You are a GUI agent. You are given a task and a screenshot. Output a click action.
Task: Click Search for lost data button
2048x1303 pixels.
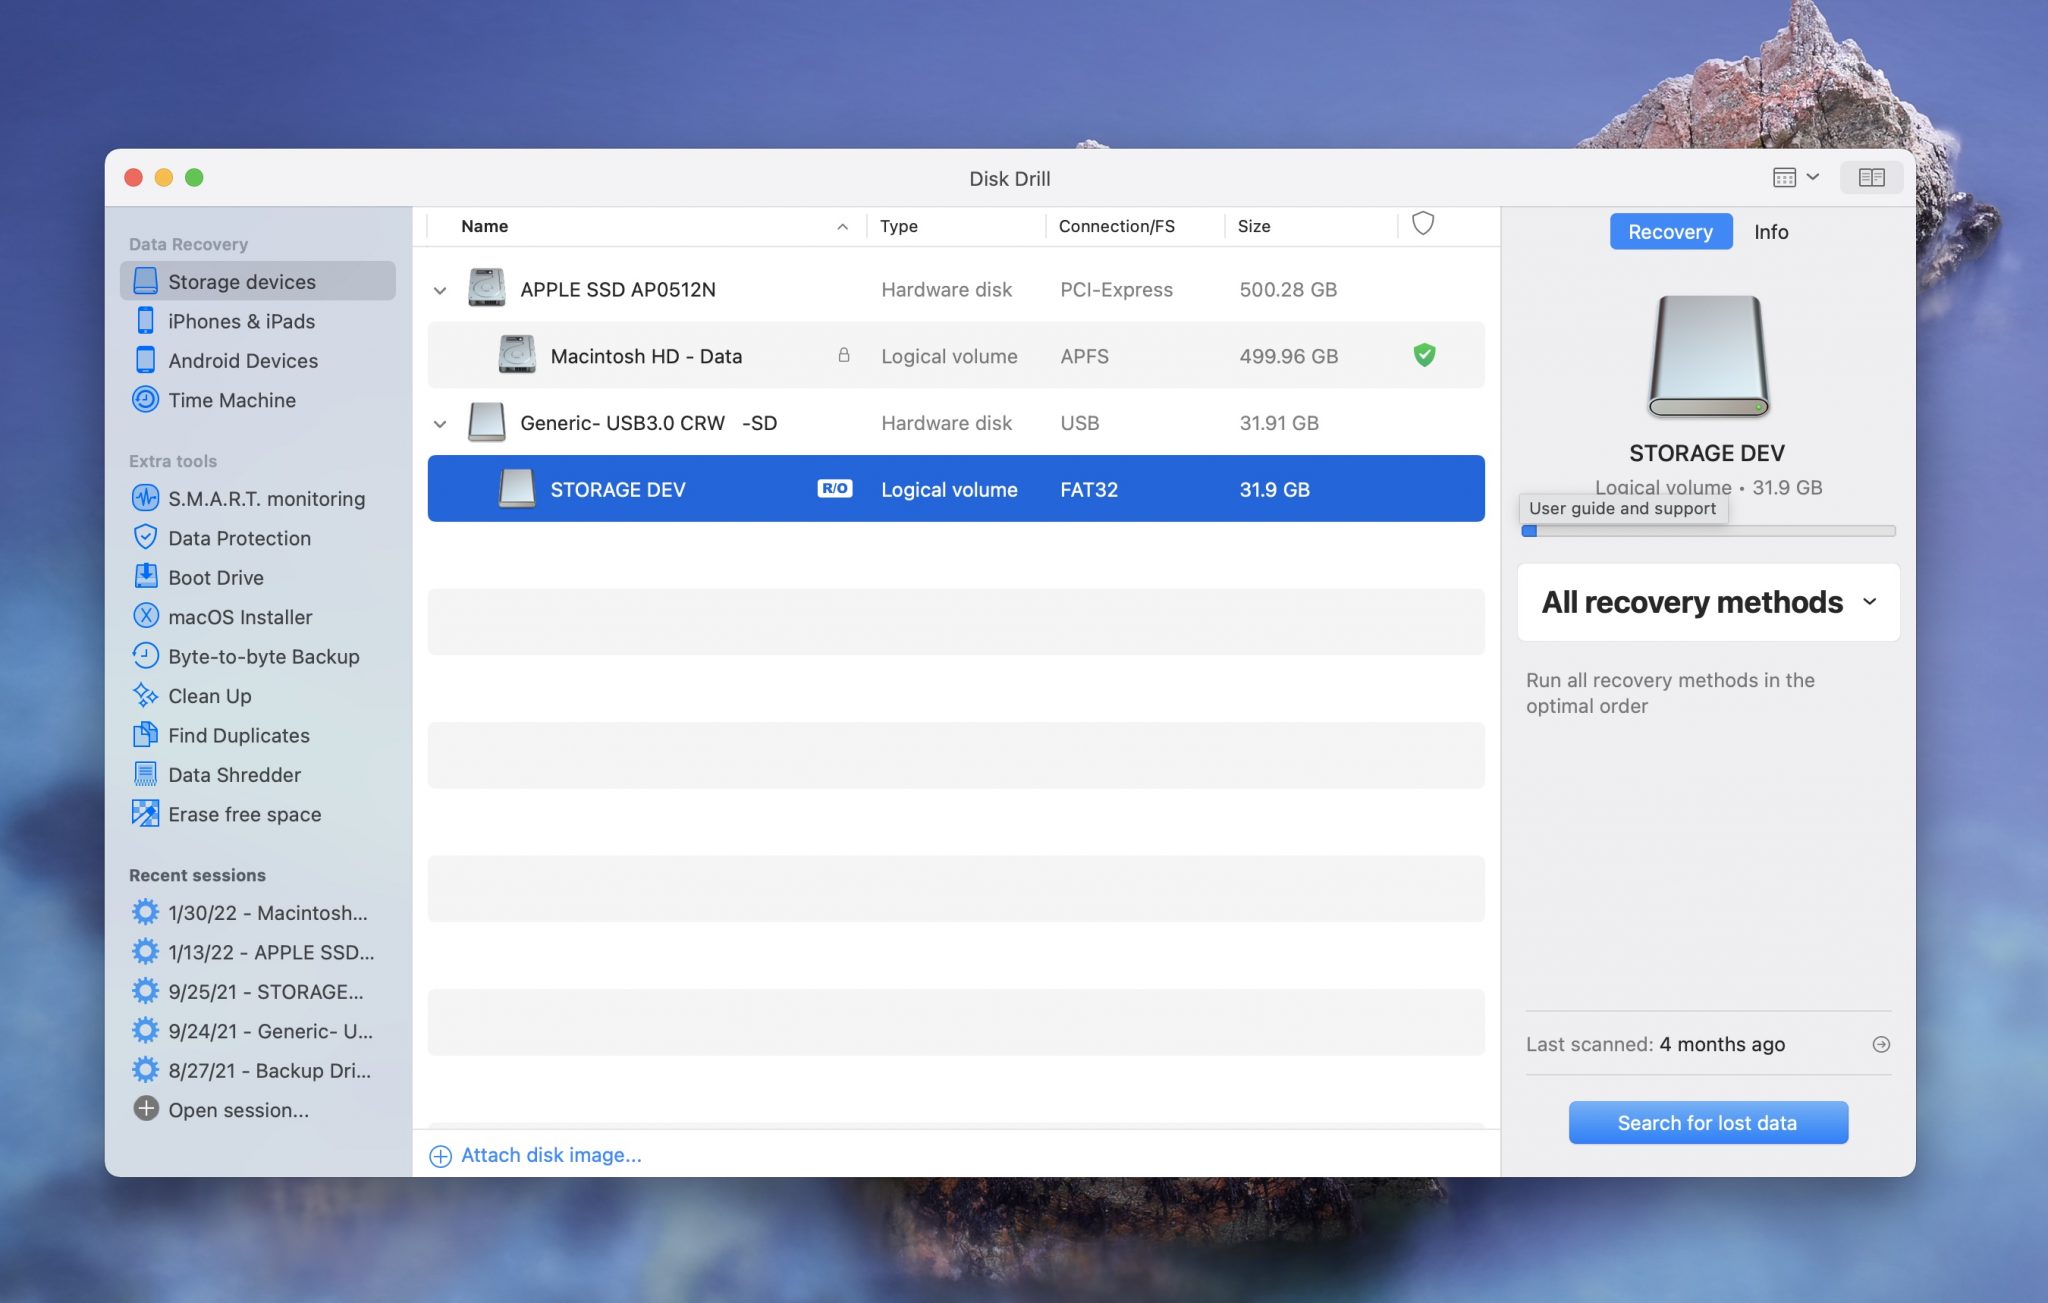(1706, 1121)
